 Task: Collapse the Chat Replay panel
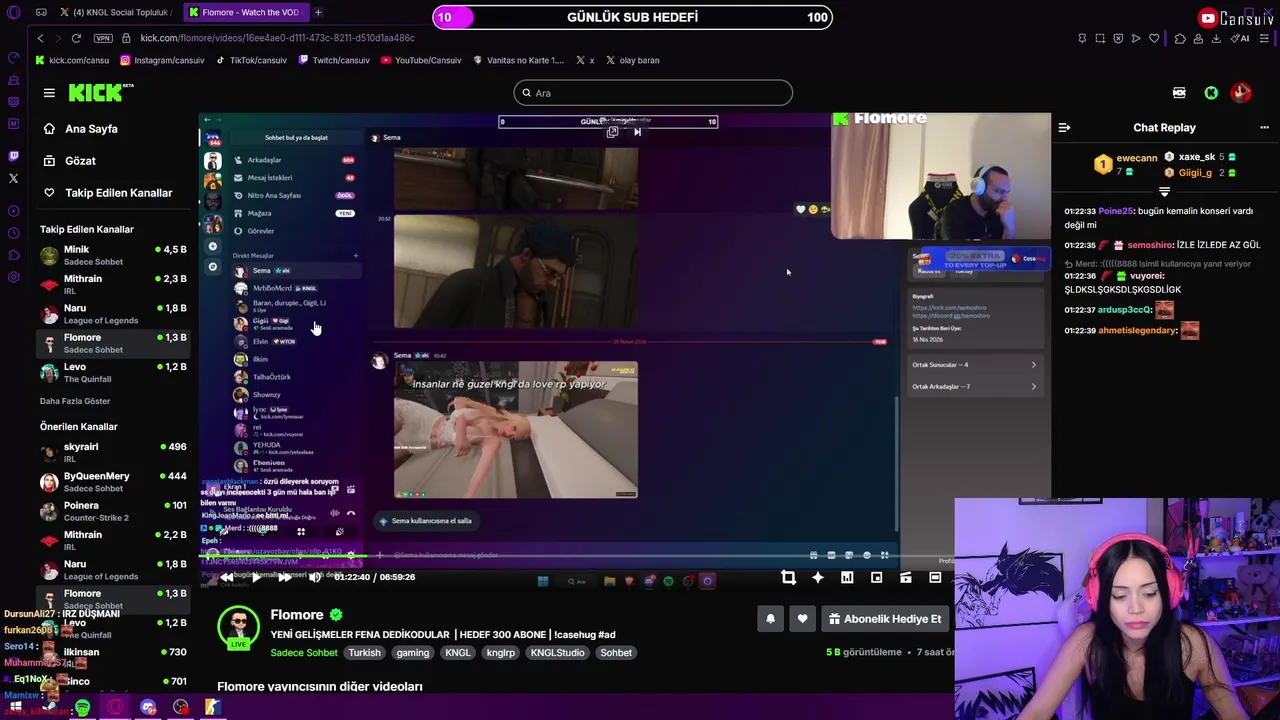click(x=1064, y=128)
